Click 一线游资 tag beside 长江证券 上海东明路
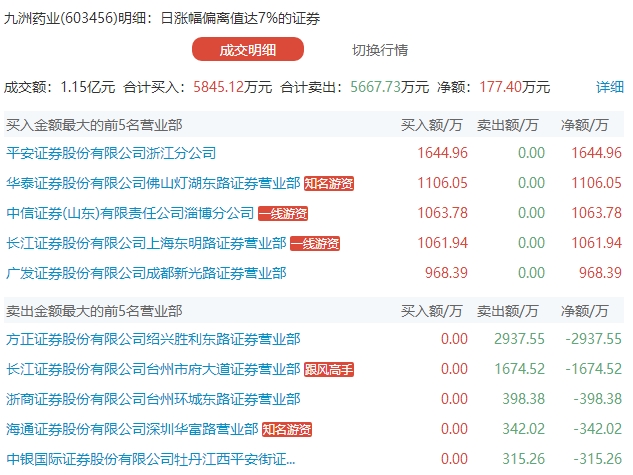 [315, 243]
